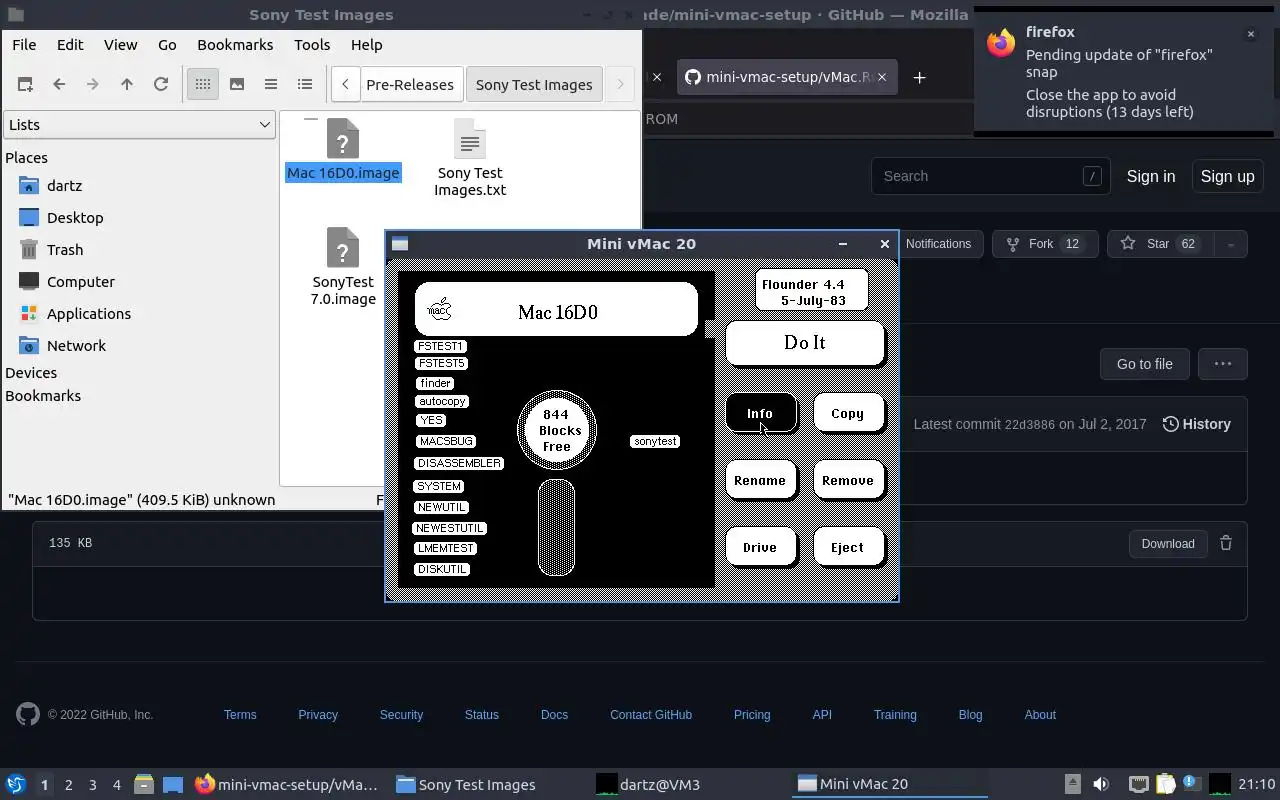Select finder file in Flounder list
Screen dimensions: 1280x800
(435, 383)
